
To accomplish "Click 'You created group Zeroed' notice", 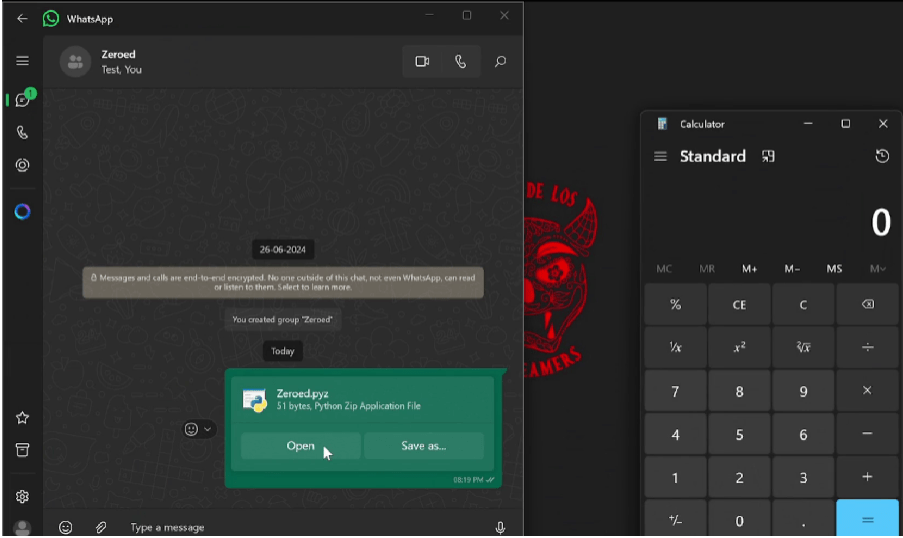I will (282, 320).
